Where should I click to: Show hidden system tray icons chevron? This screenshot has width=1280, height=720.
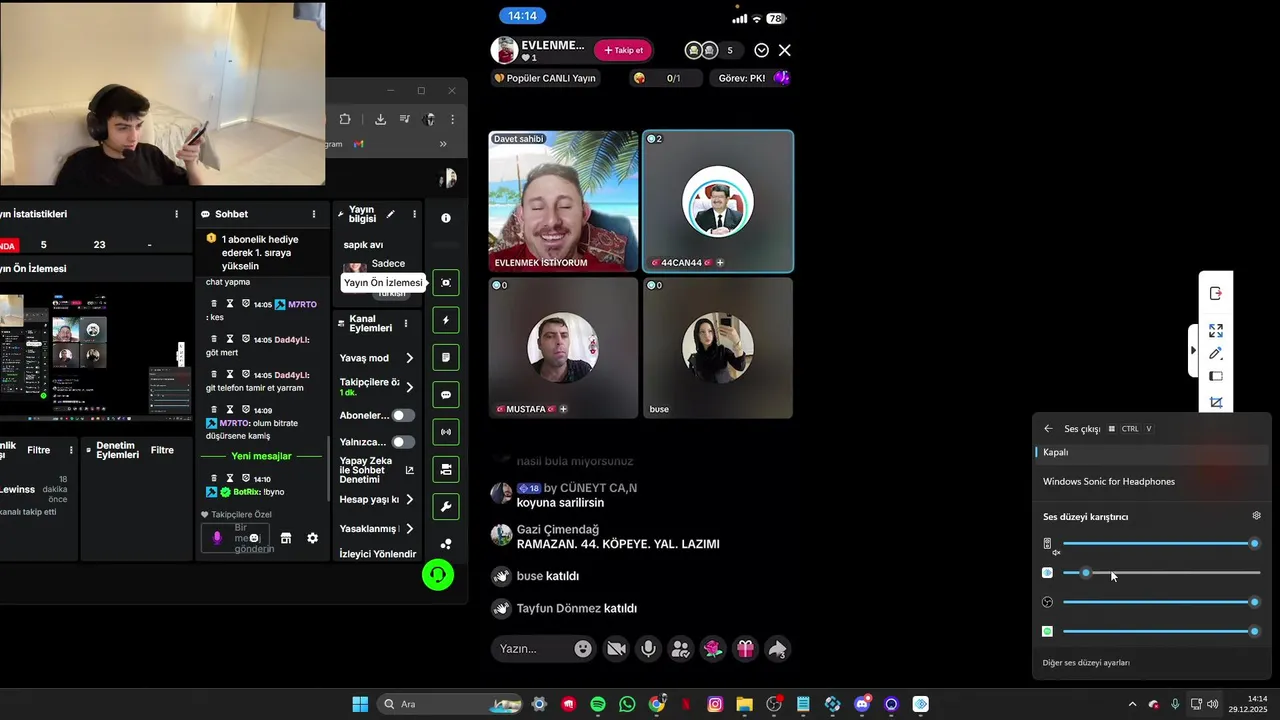coord(1132,704)
